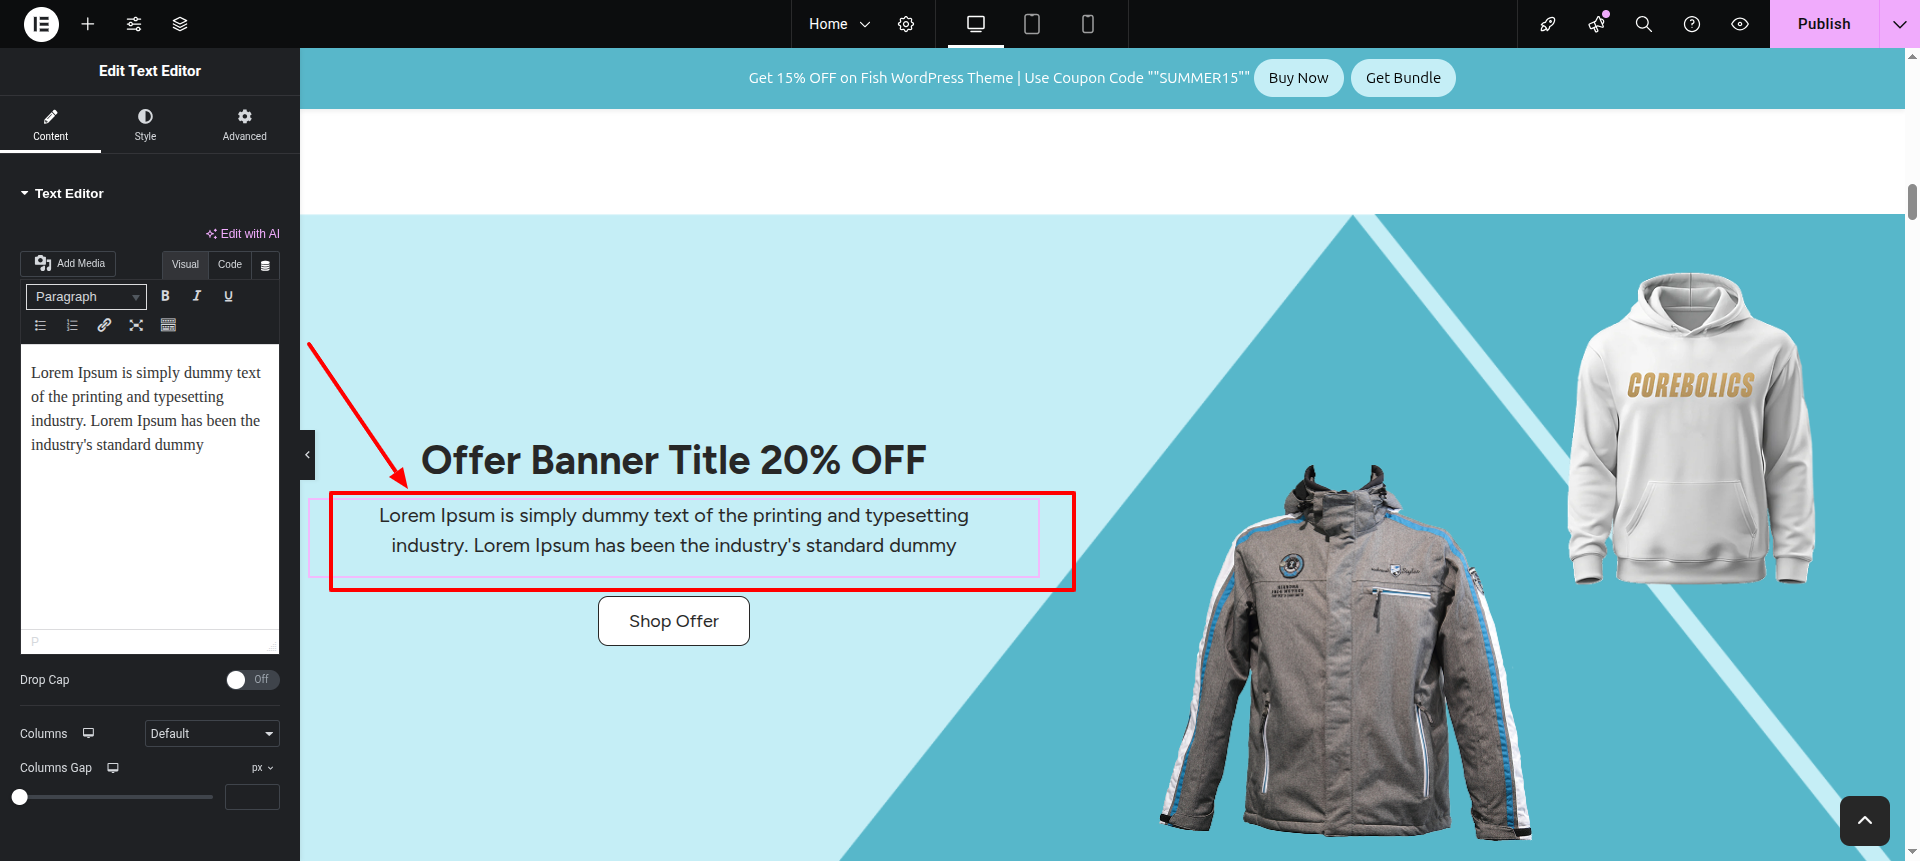Expand Publish options arrow

coord(1899,24)
